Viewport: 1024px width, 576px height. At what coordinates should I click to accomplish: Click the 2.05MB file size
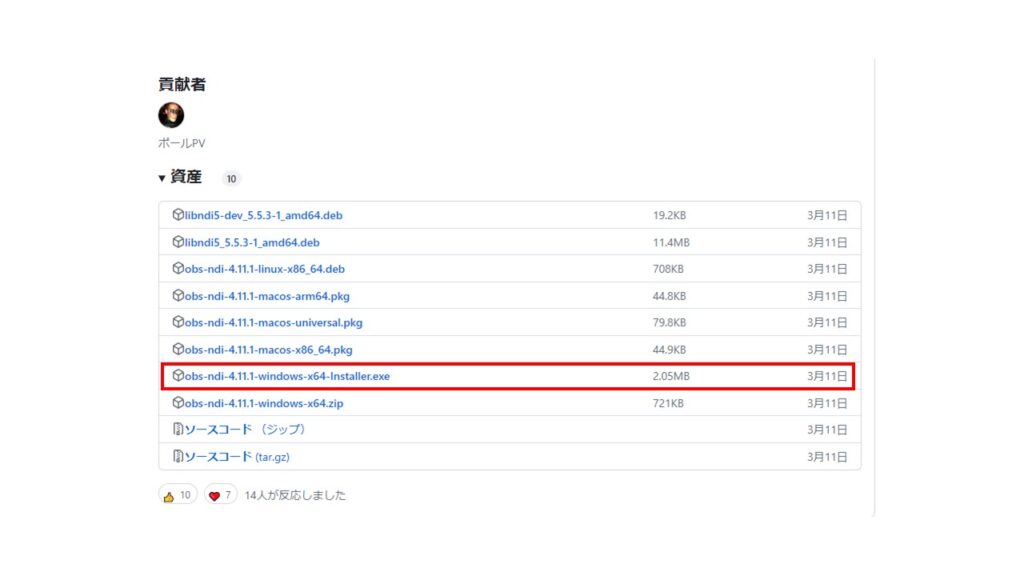(671, 376)
